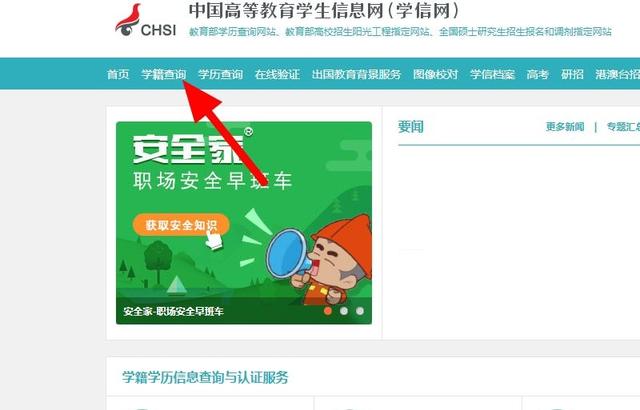Open the 研招 navigation item
The width and height of the screenshot is (640, 410).
(x=572, y=74)
